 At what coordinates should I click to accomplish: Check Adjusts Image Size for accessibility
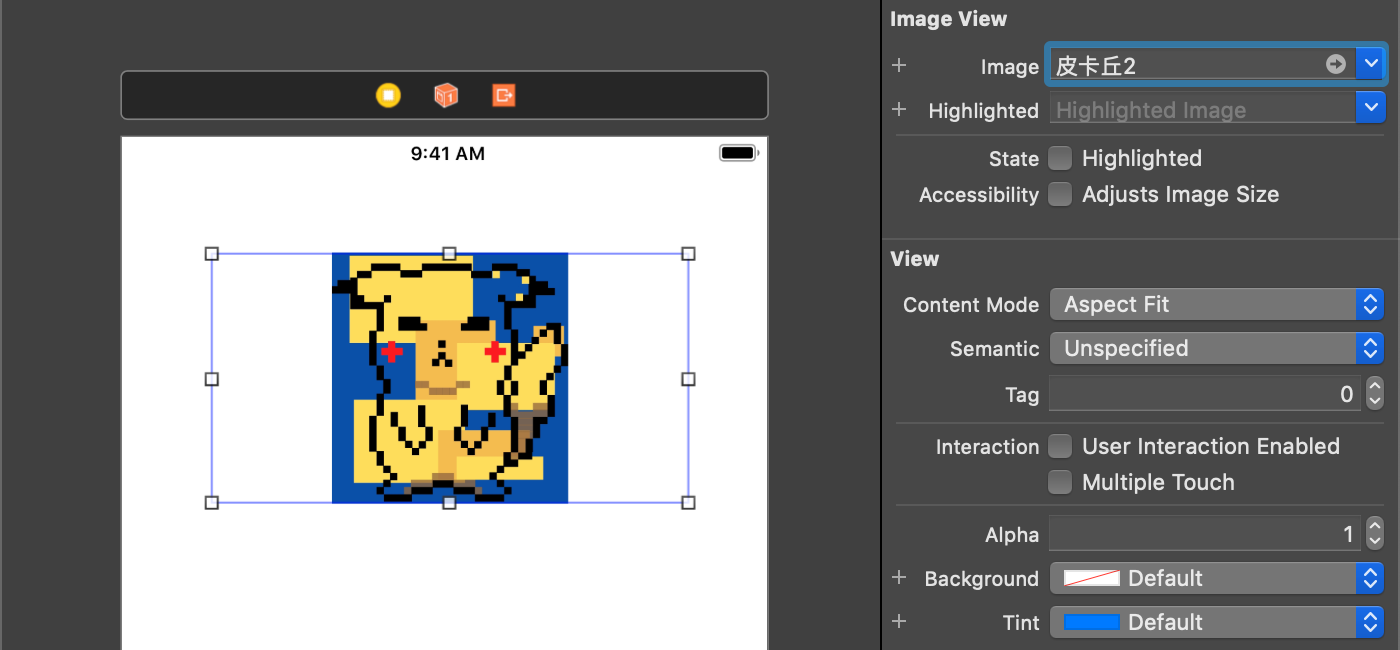pyautogui.click(x=1060, y=194)
